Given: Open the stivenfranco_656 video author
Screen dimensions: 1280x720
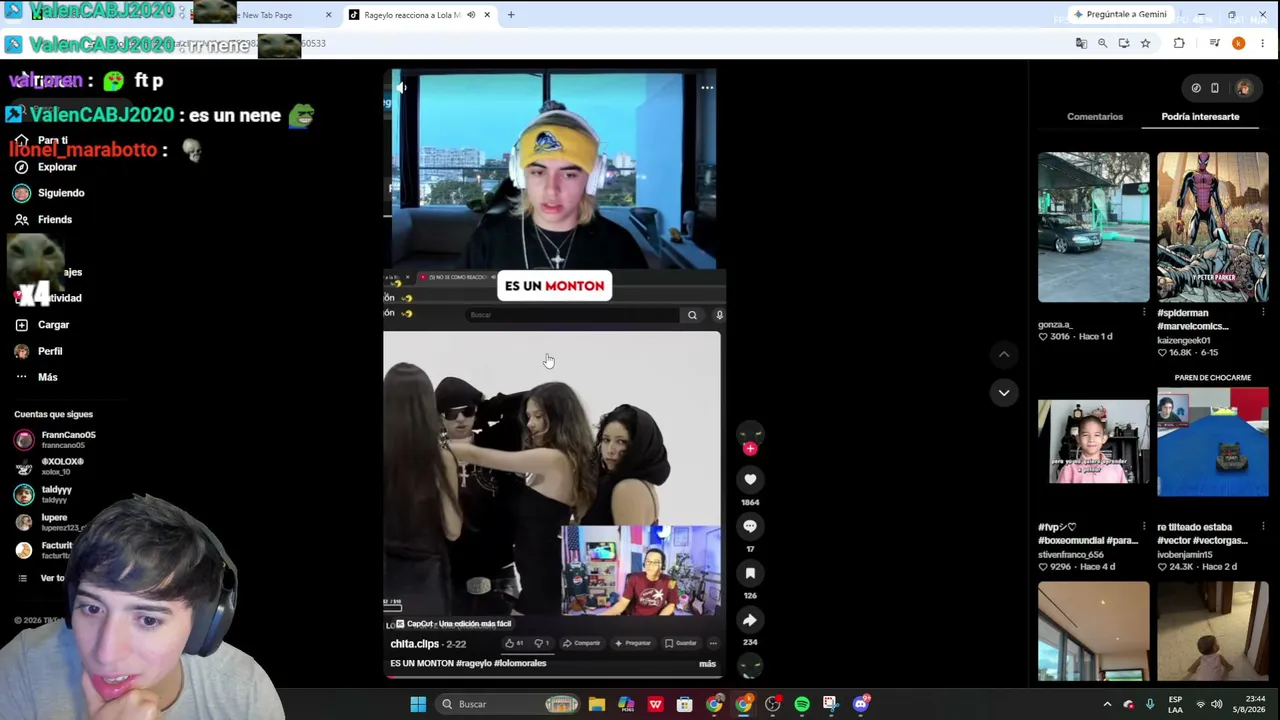Looking at the screenshot, I should 1071,554.
